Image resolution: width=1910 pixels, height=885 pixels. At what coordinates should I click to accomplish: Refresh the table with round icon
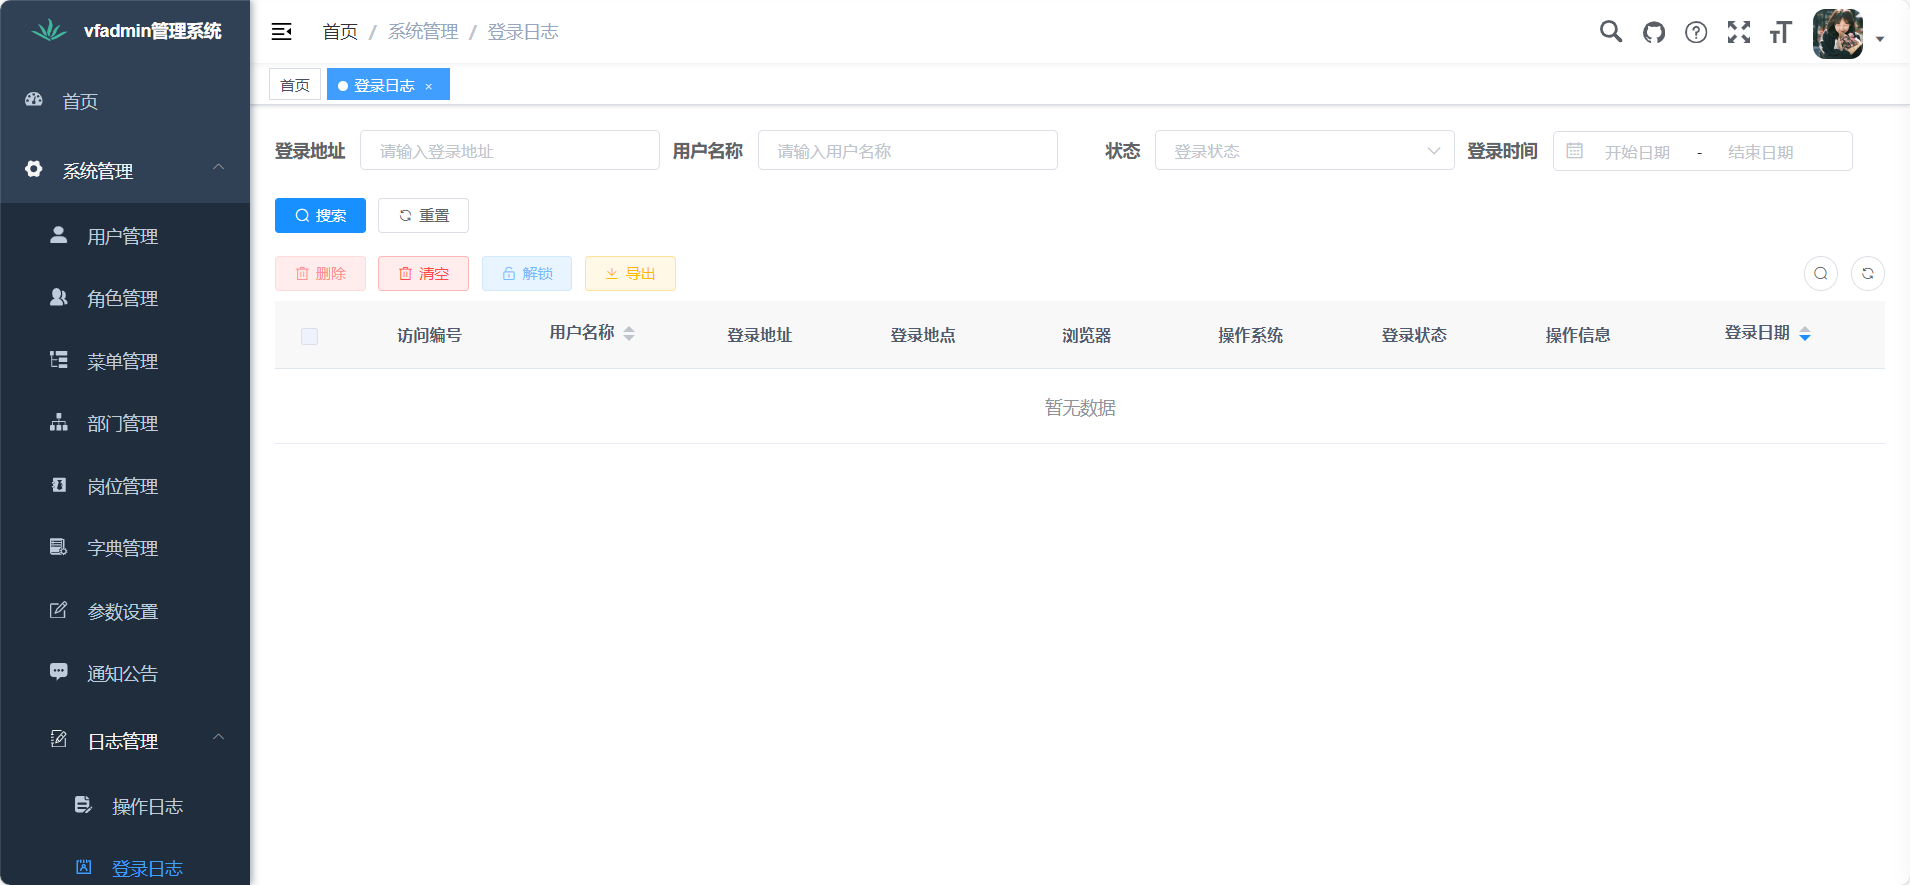pos(1868,273)
